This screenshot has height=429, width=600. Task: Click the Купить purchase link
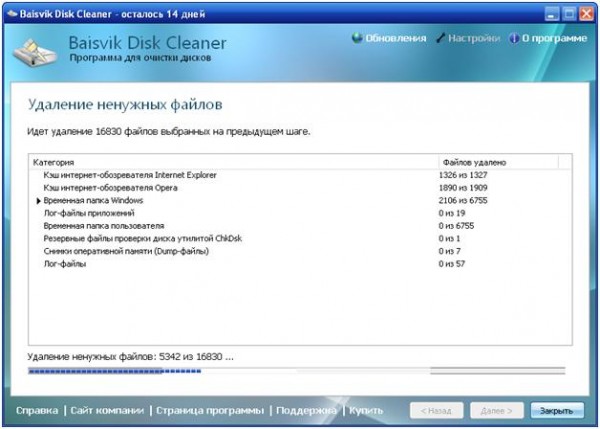[366, 410]
